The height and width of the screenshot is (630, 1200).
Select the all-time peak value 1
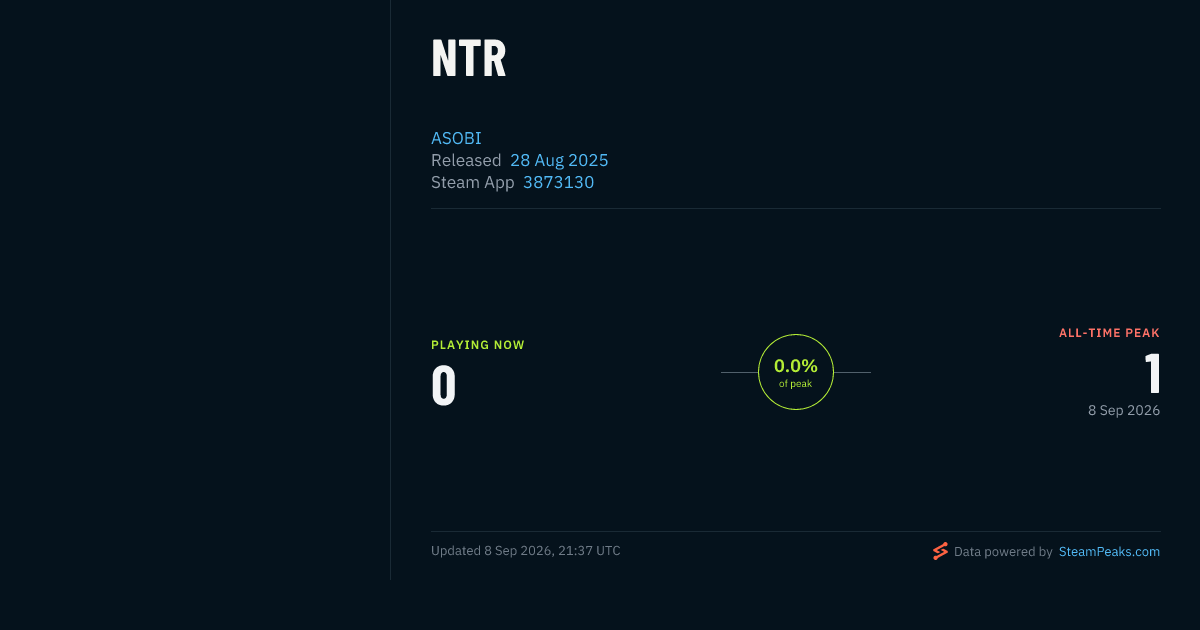(1152, 374)
